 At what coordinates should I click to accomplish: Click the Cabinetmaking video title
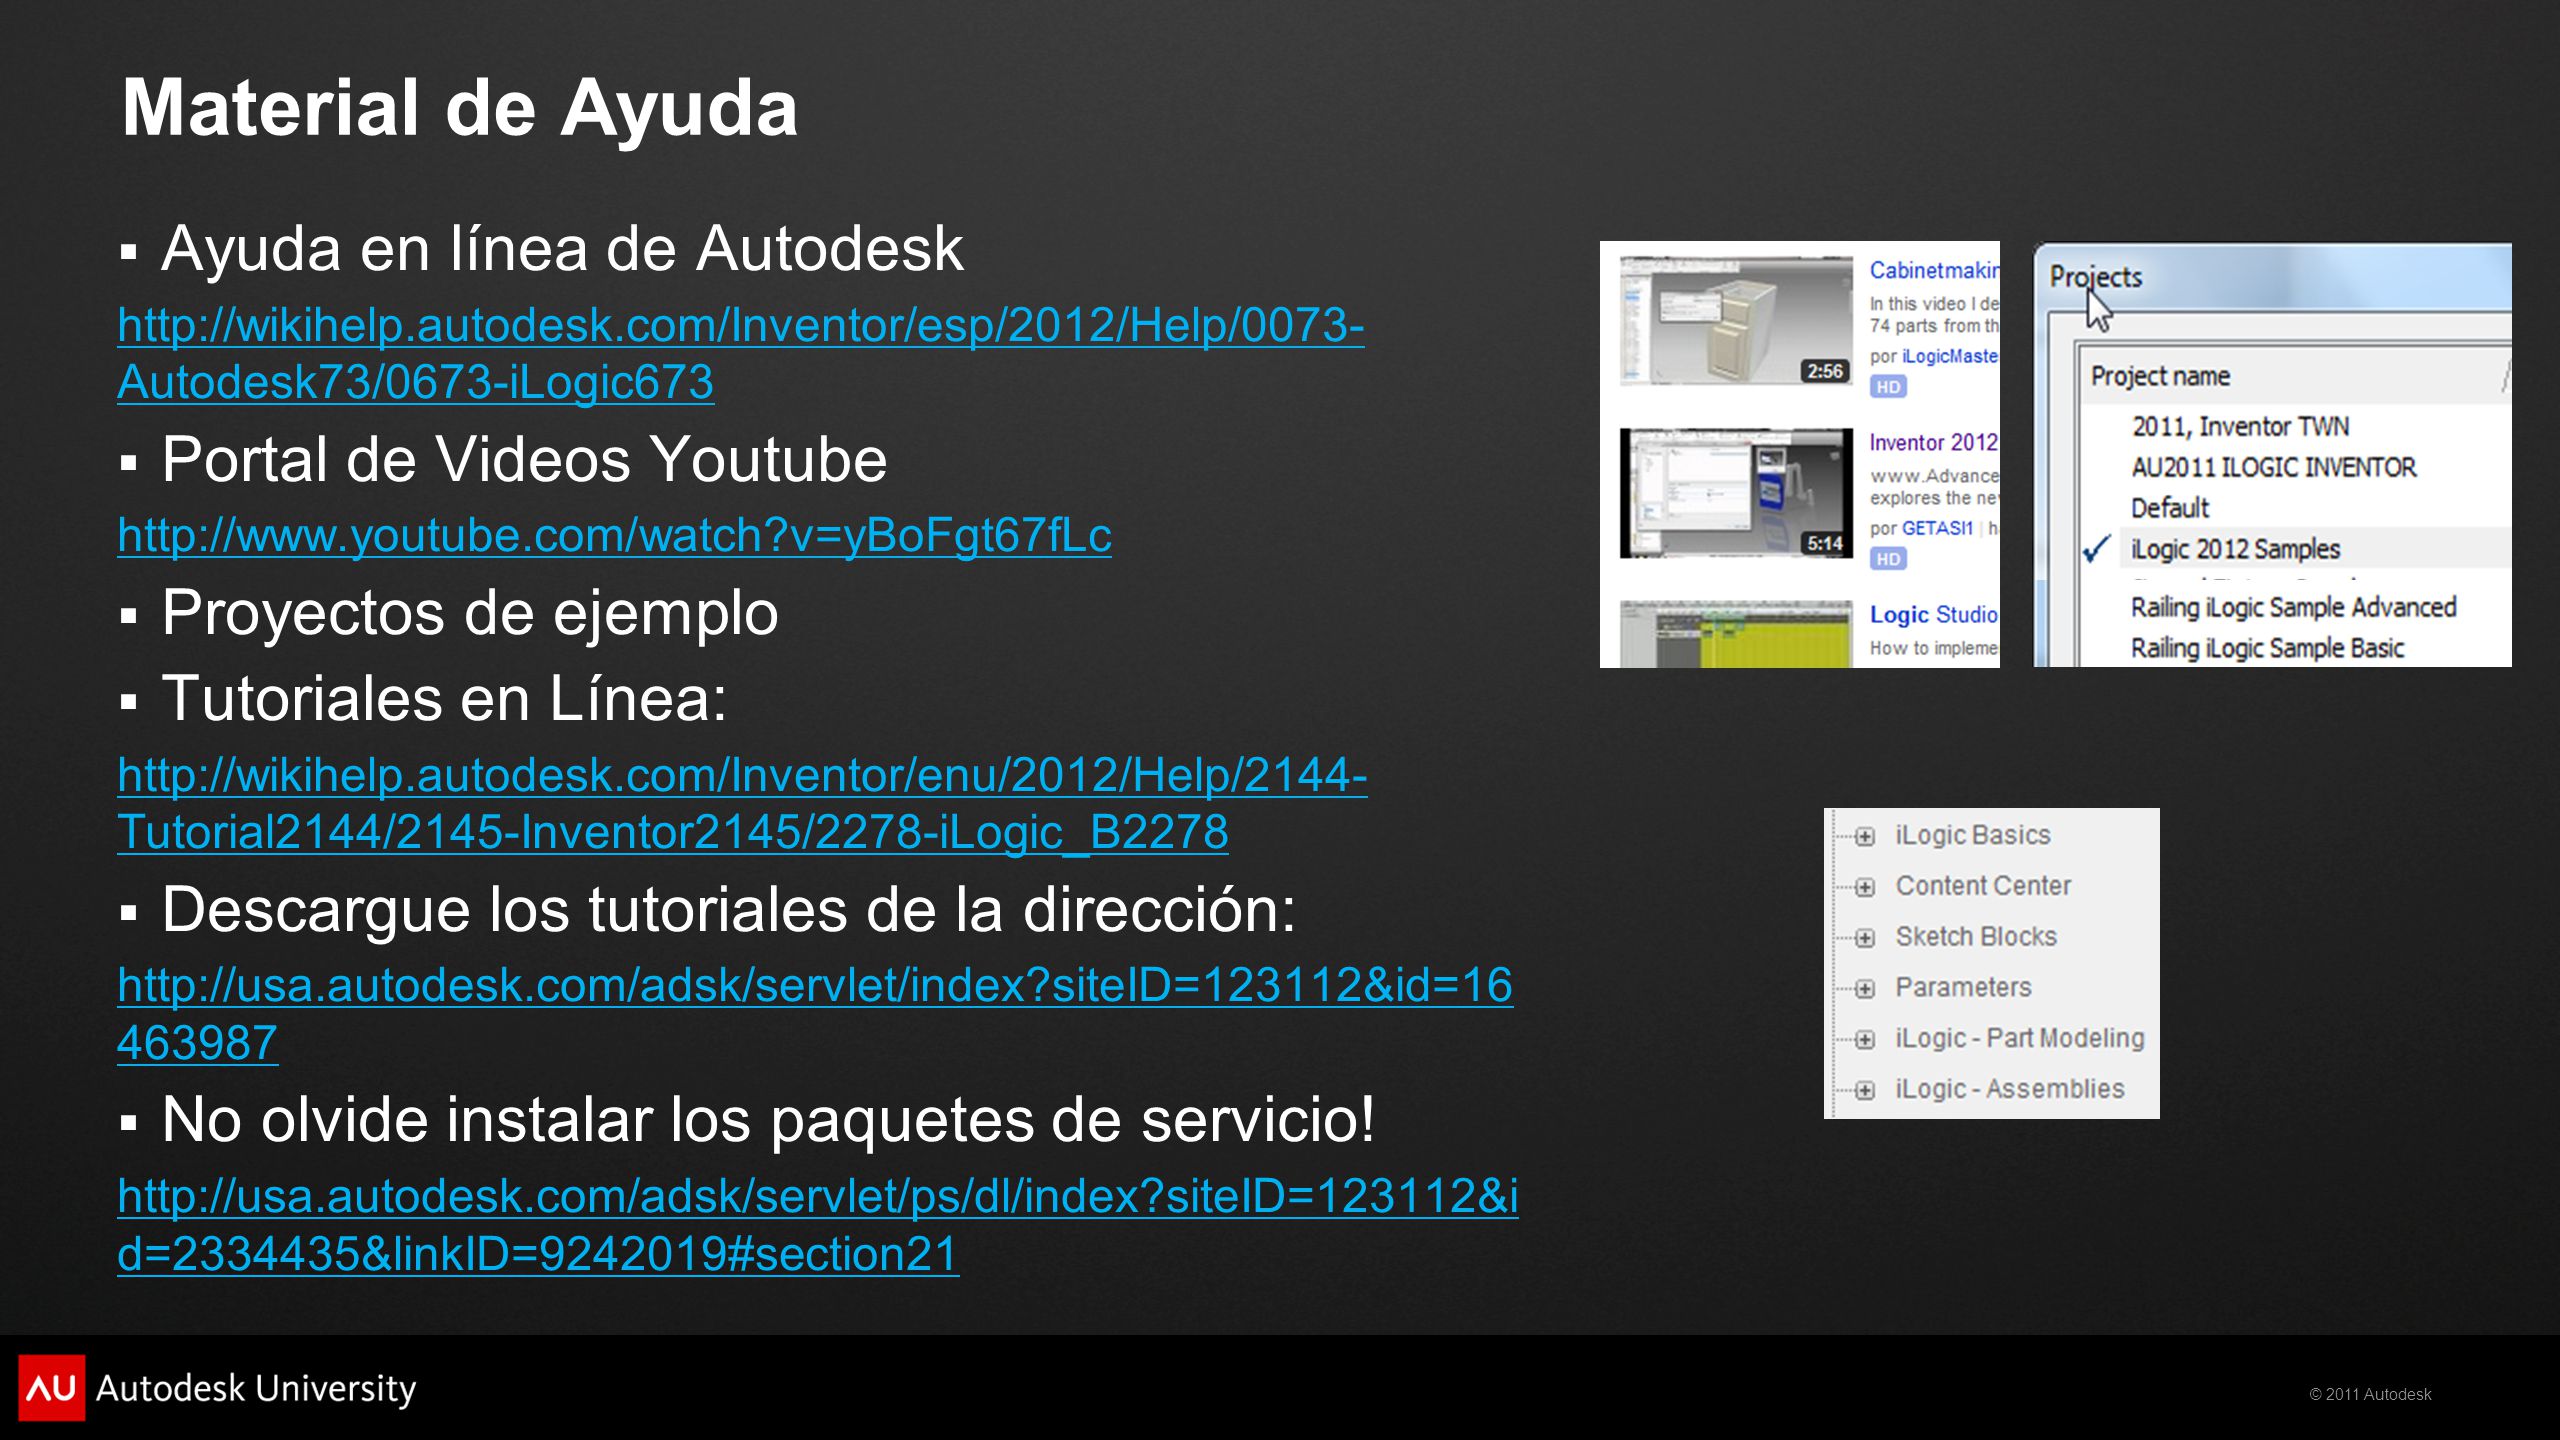[1934, 270]
